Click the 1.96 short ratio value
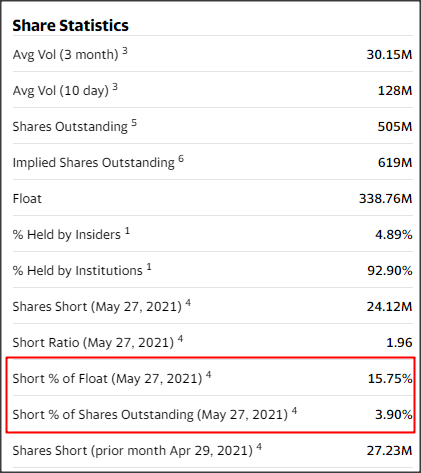Screen dimensions: 421x473 point(399,343)
